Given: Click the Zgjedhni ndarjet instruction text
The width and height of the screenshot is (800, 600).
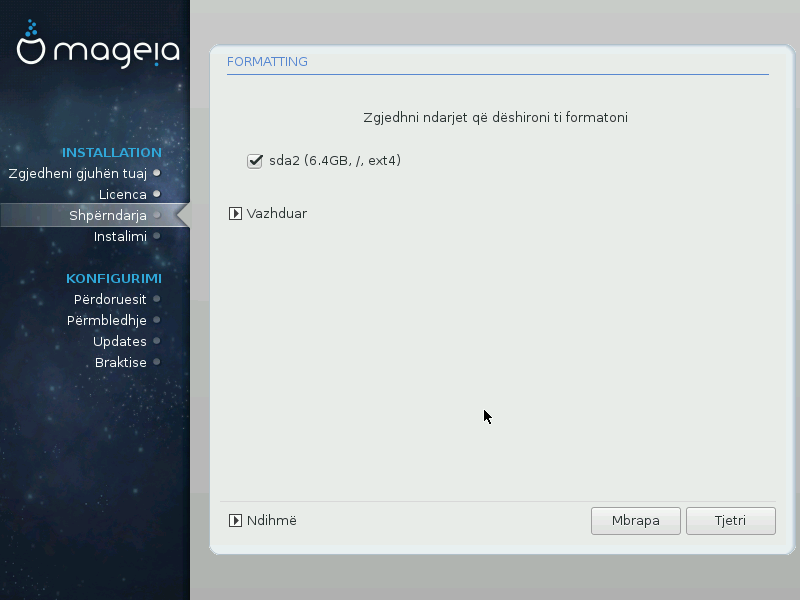Looking at the screenshot, I should click(x=495, y=117).
